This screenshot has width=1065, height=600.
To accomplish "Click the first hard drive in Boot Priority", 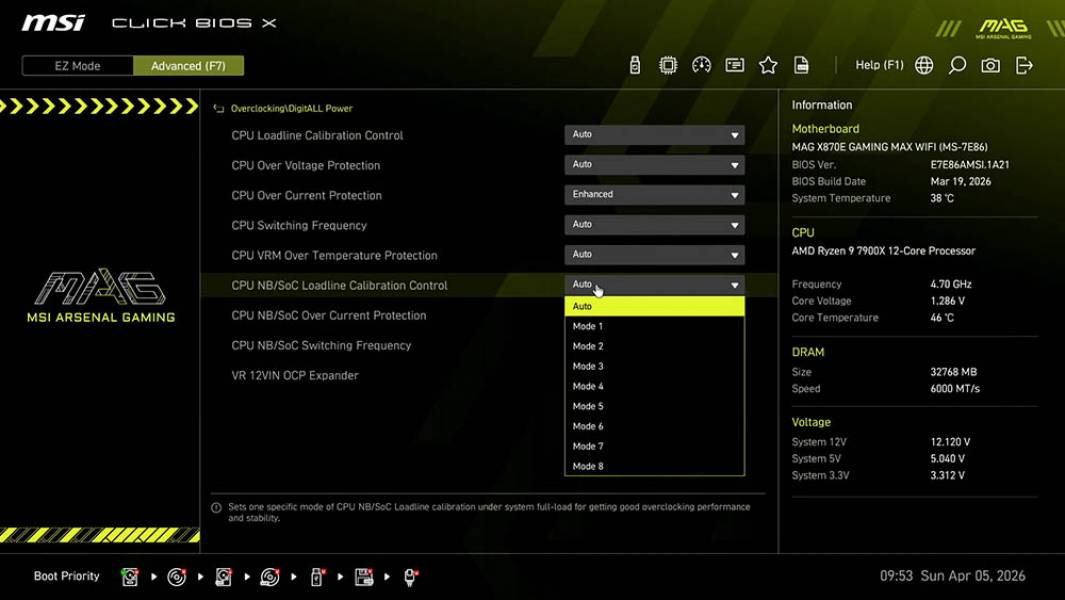I will [129, 576].
